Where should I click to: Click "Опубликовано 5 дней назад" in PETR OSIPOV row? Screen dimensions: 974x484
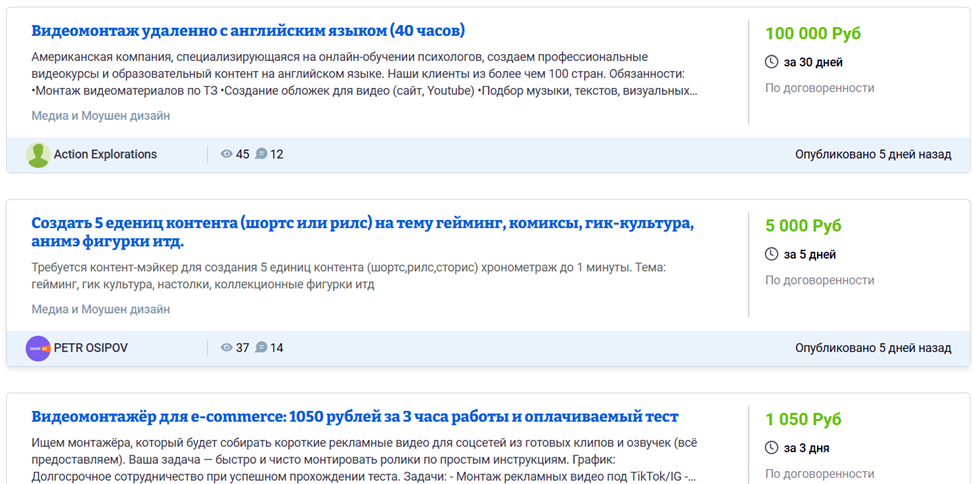pyautogui.click(x=873, y=347)
